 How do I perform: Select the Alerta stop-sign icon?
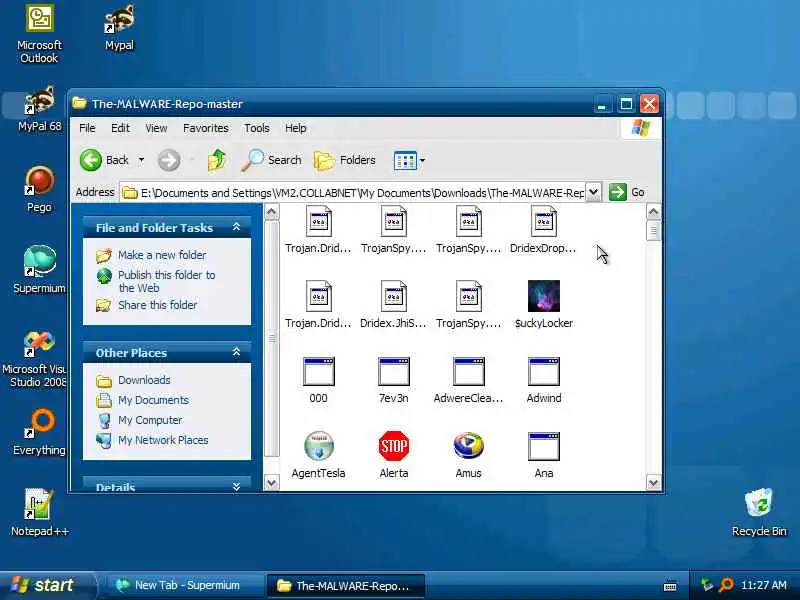[x=393, y=446]
